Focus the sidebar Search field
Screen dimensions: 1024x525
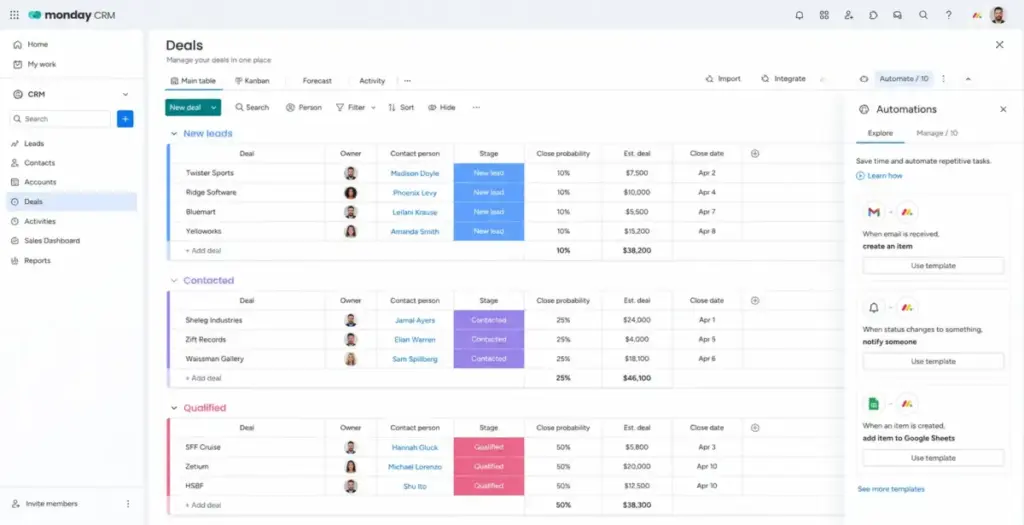[x=59, y=119]
